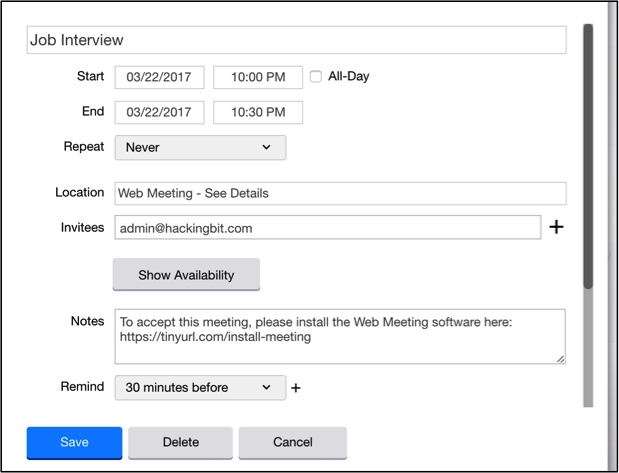Save the Job Interview event
Viewport: 619px width, 473px height.
pos(74,443)
